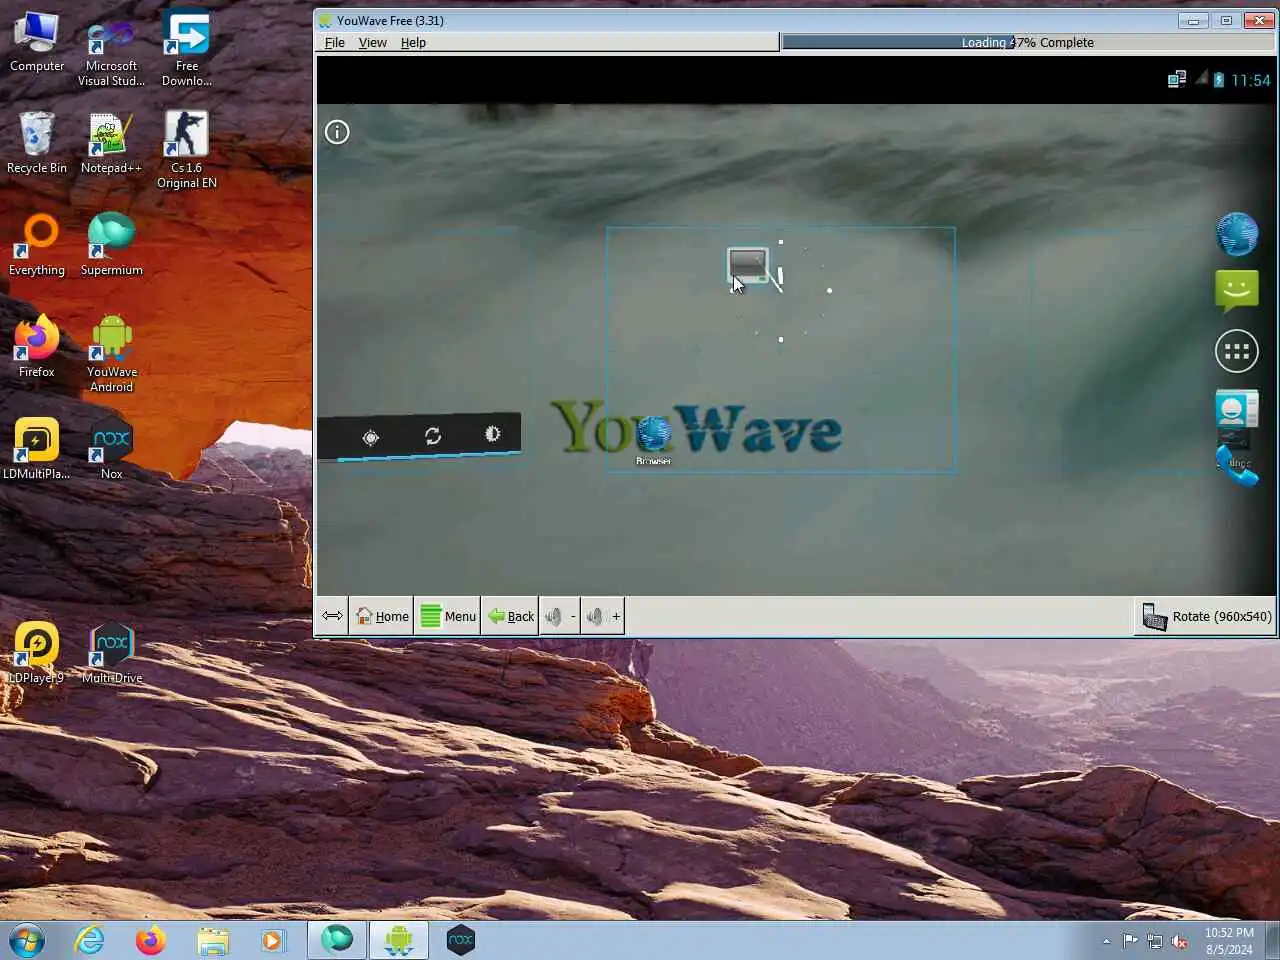
Task: Show hidden icons in the system tray
Action: (1106, 941)
